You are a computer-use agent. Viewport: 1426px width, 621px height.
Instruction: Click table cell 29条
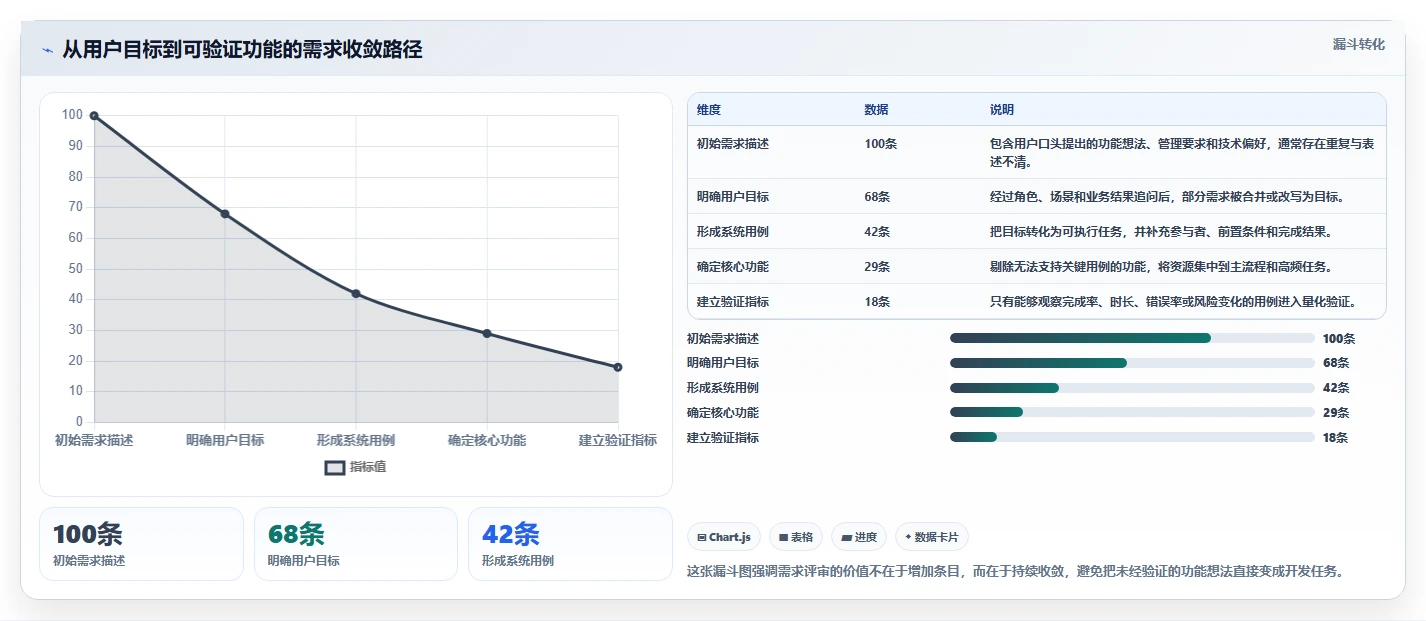877,267
